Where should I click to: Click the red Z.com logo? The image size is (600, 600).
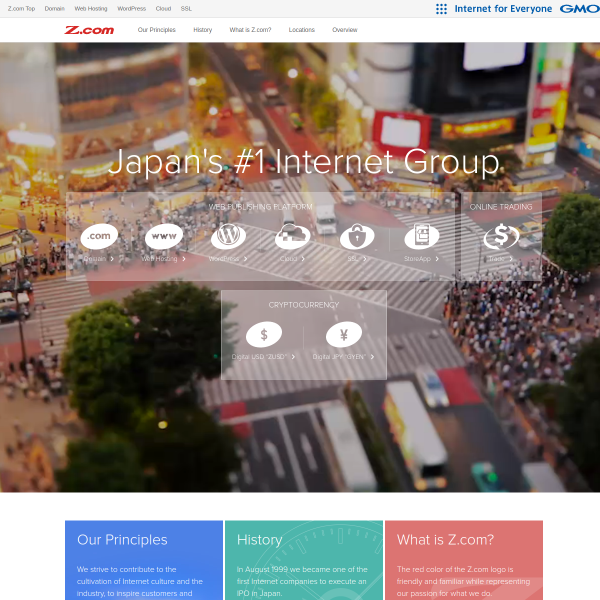[89, 30]
